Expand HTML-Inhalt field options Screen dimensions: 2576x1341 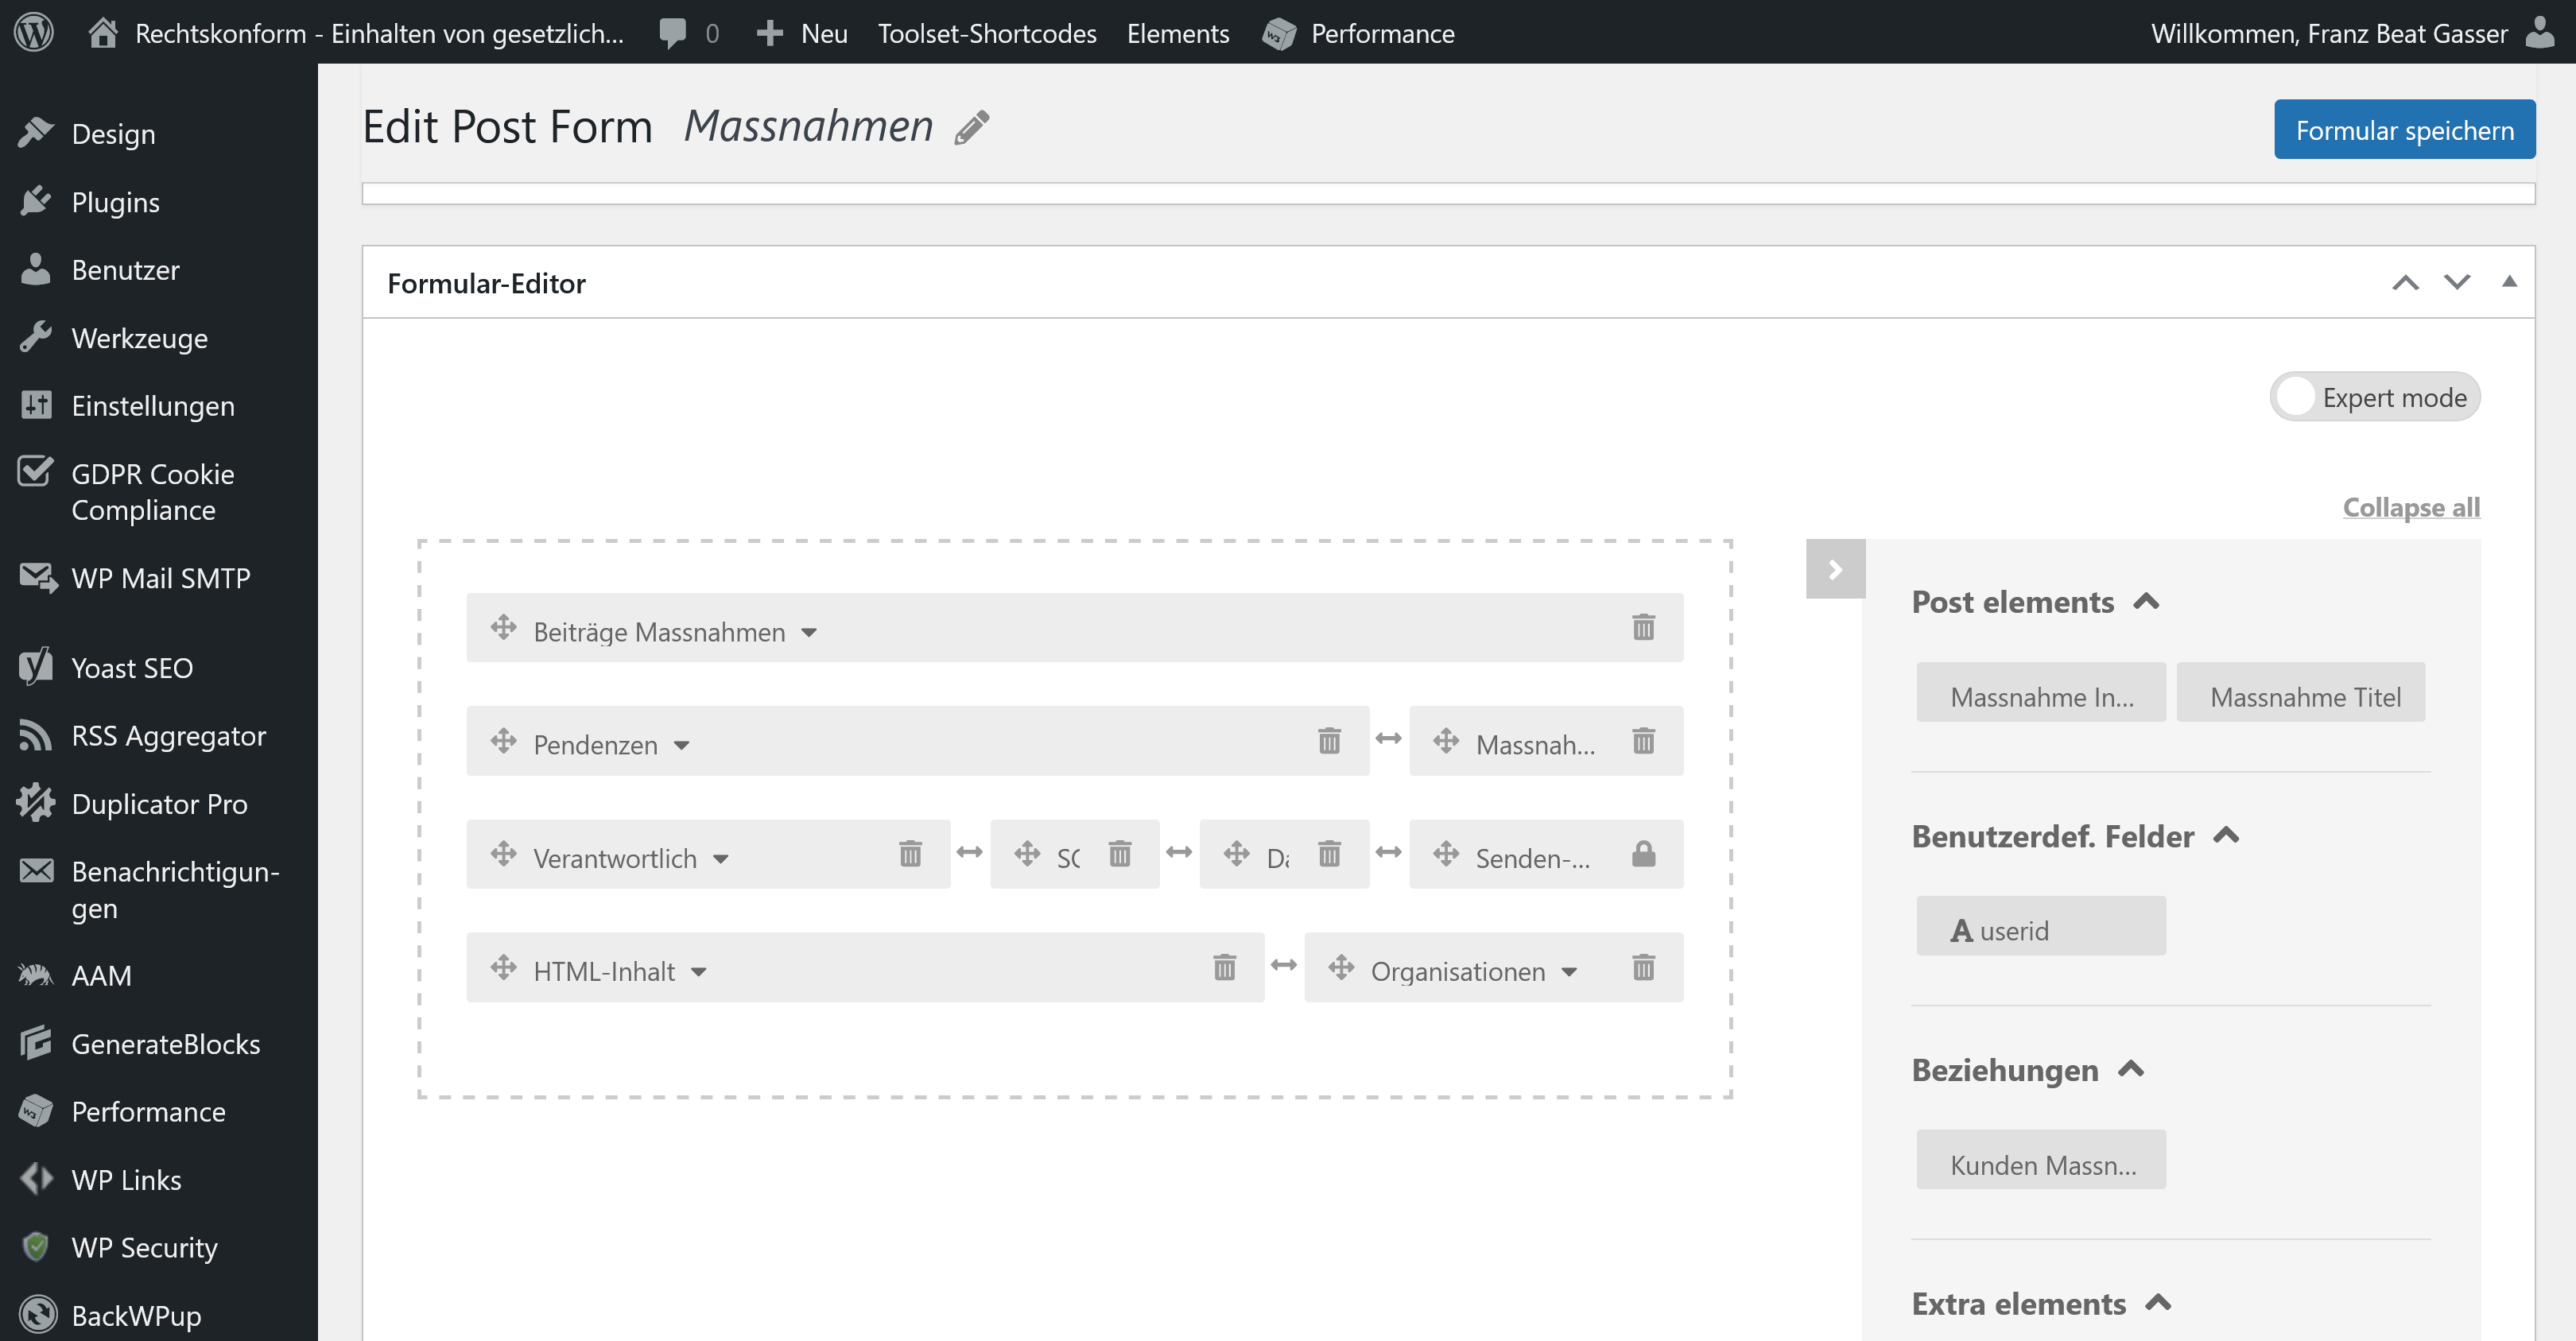click(x=698, y=972)
